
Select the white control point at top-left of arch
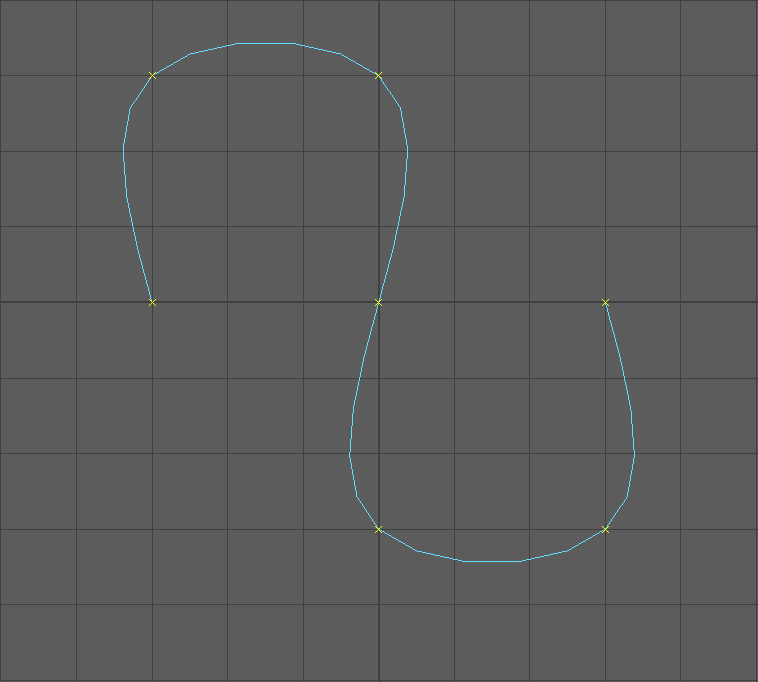[152, 75]
